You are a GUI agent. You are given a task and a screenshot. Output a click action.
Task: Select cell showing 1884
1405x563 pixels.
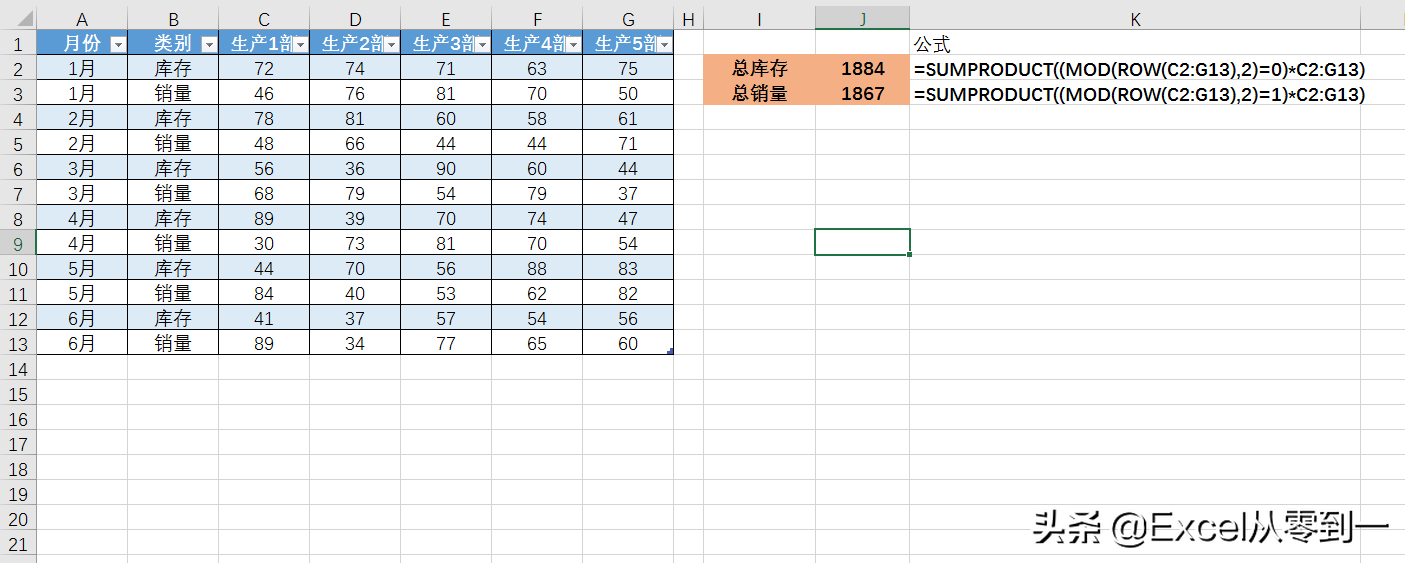coord(862,69)
